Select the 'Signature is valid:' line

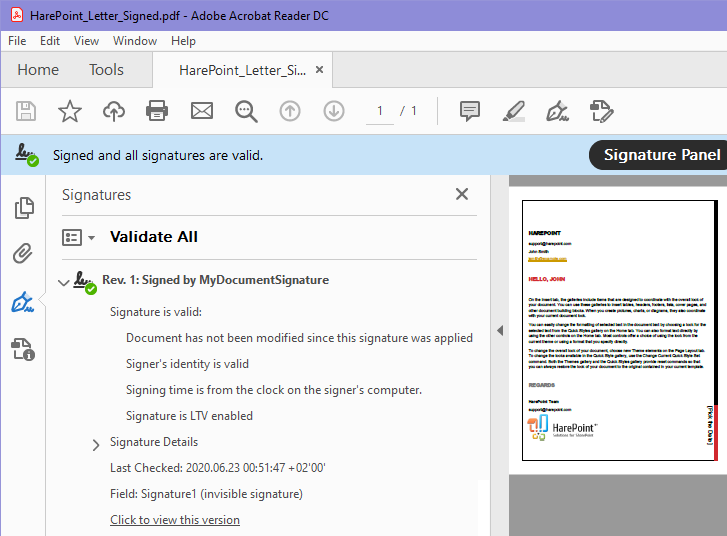click(156, 312)
